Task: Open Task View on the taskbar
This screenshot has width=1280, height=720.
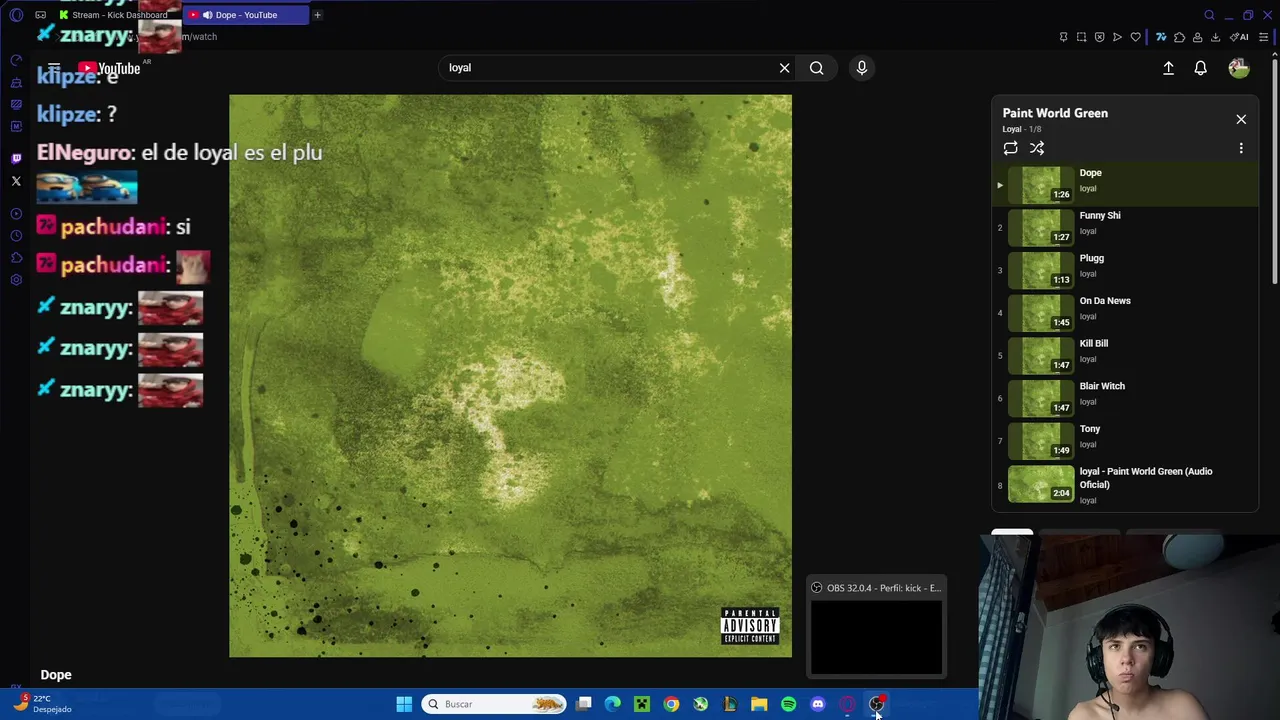Action: (584, 704)
